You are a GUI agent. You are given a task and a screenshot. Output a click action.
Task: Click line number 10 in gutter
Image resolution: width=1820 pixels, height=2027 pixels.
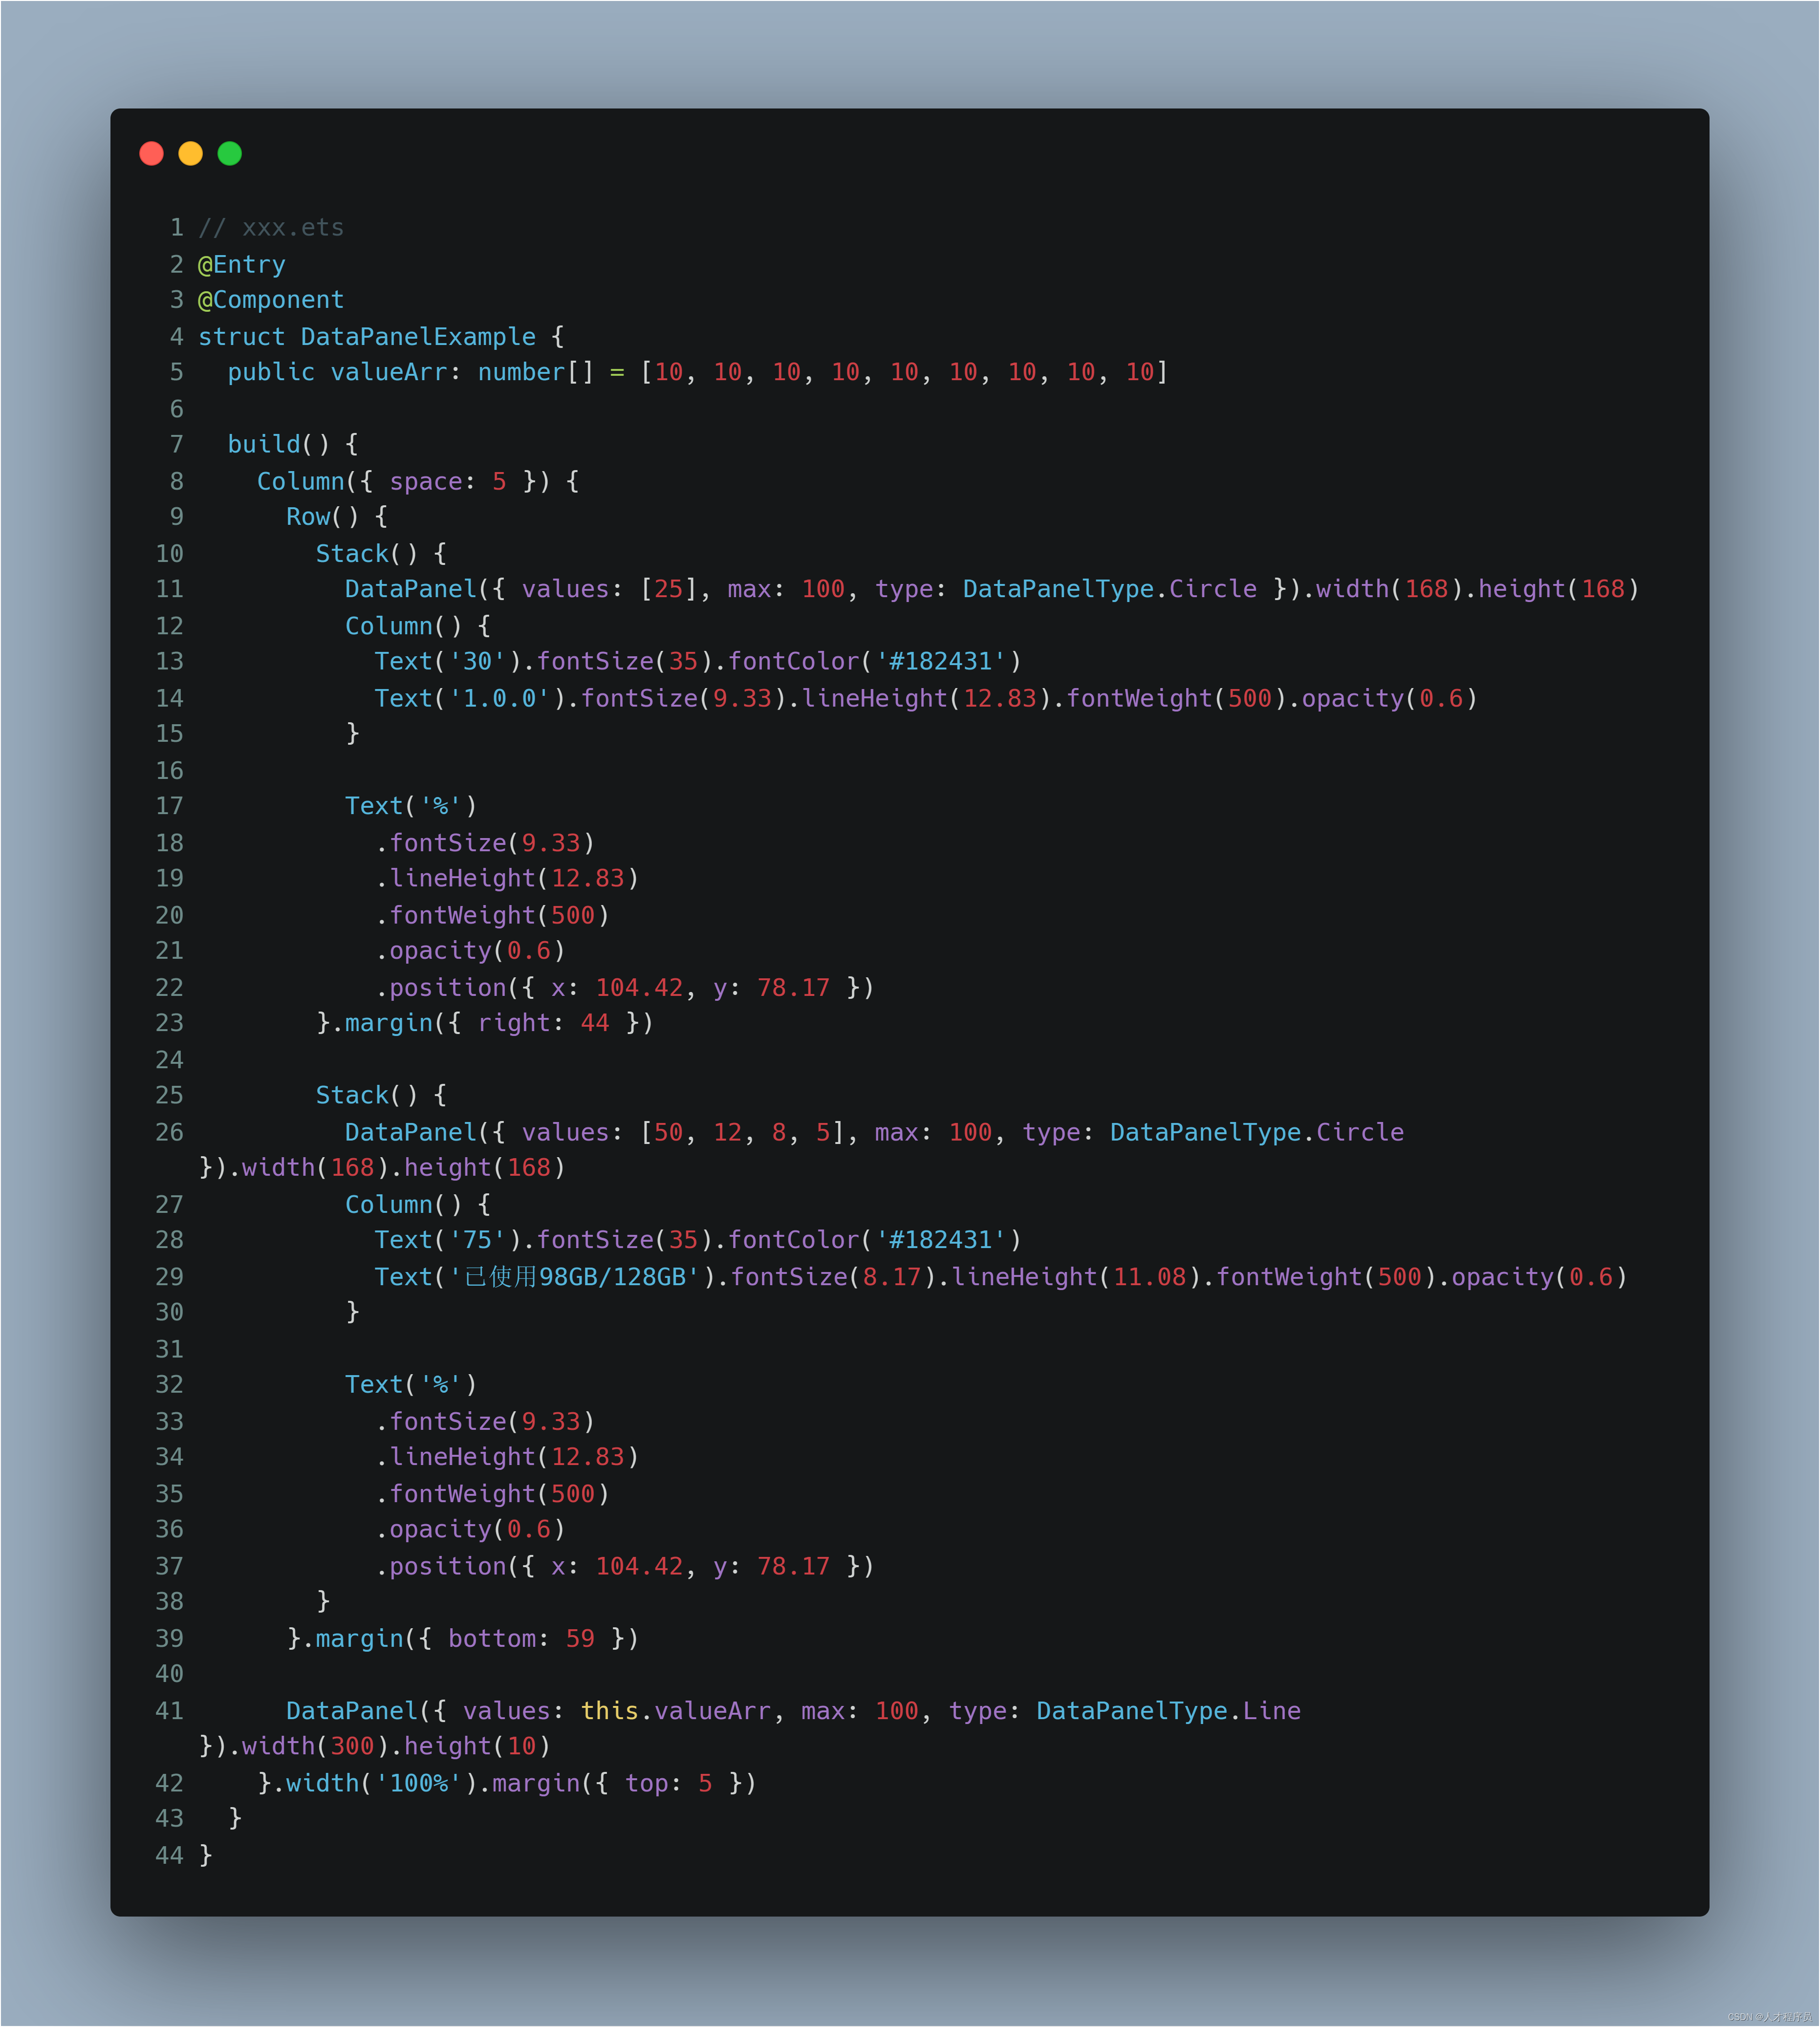pyautogui.click(x=170, y=553)
